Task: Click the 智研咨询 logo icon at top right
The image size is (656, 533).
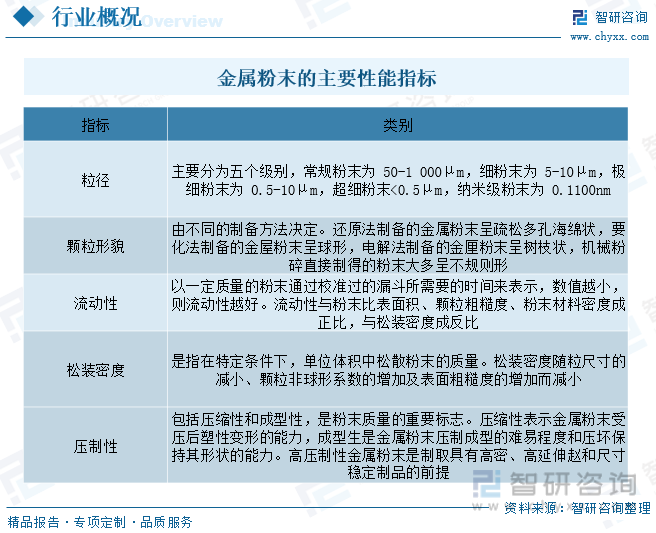Action: tap(579, 18)
